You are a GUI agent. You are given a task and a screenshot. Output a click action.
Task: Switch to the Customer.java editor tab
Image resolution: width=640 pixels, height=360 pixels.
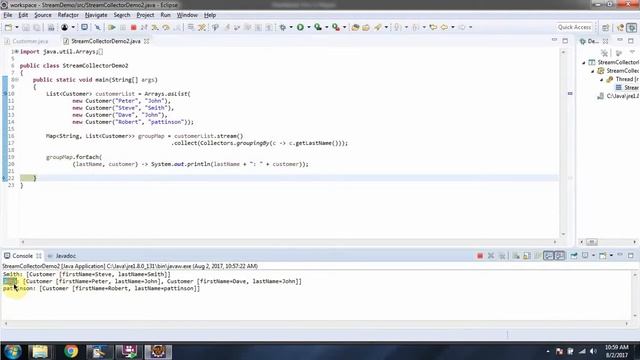click(x=27, y=41)
